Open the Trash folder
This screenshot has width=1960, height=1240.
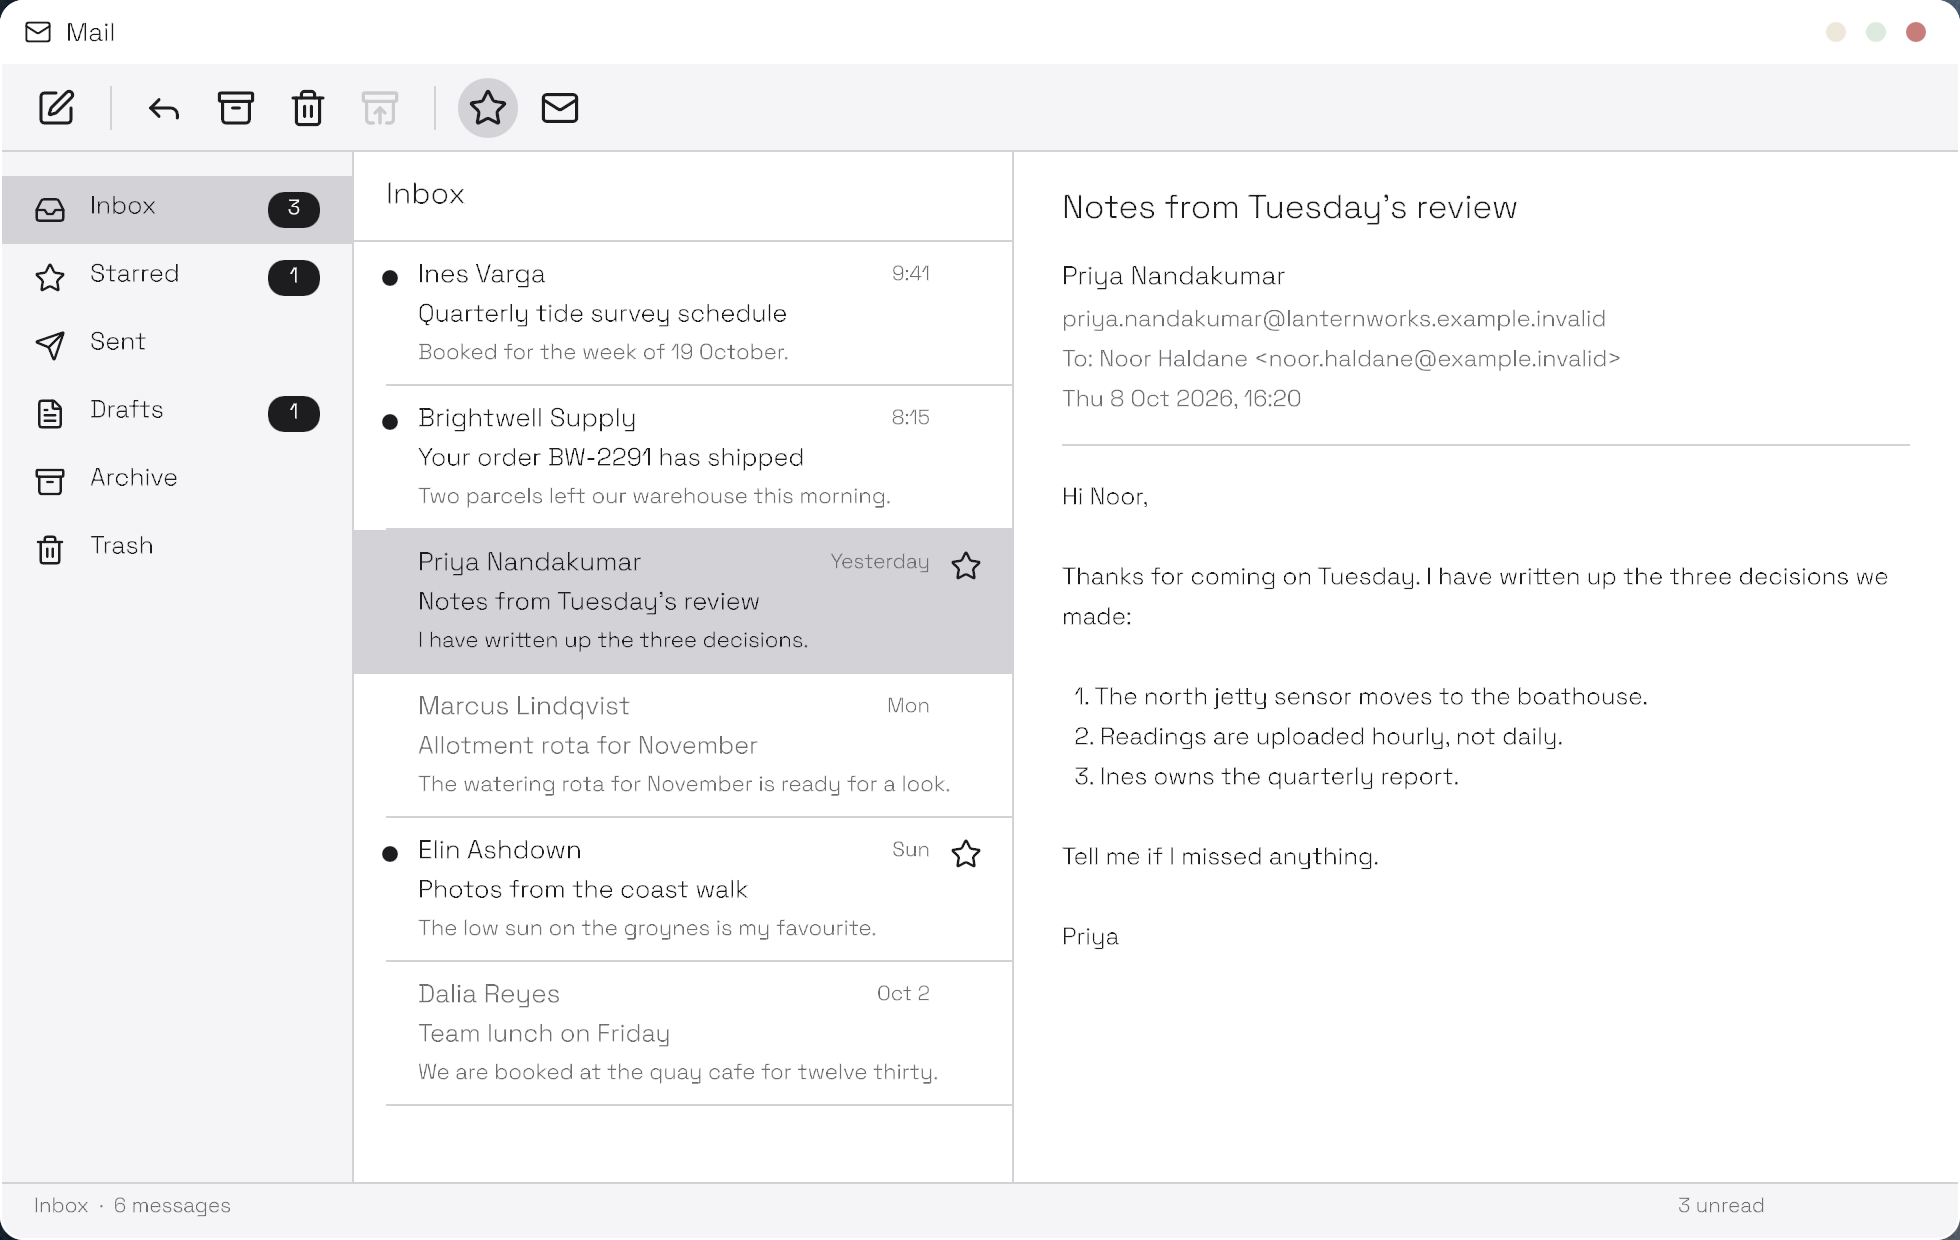pyautogui.click(x=177, y=549)
